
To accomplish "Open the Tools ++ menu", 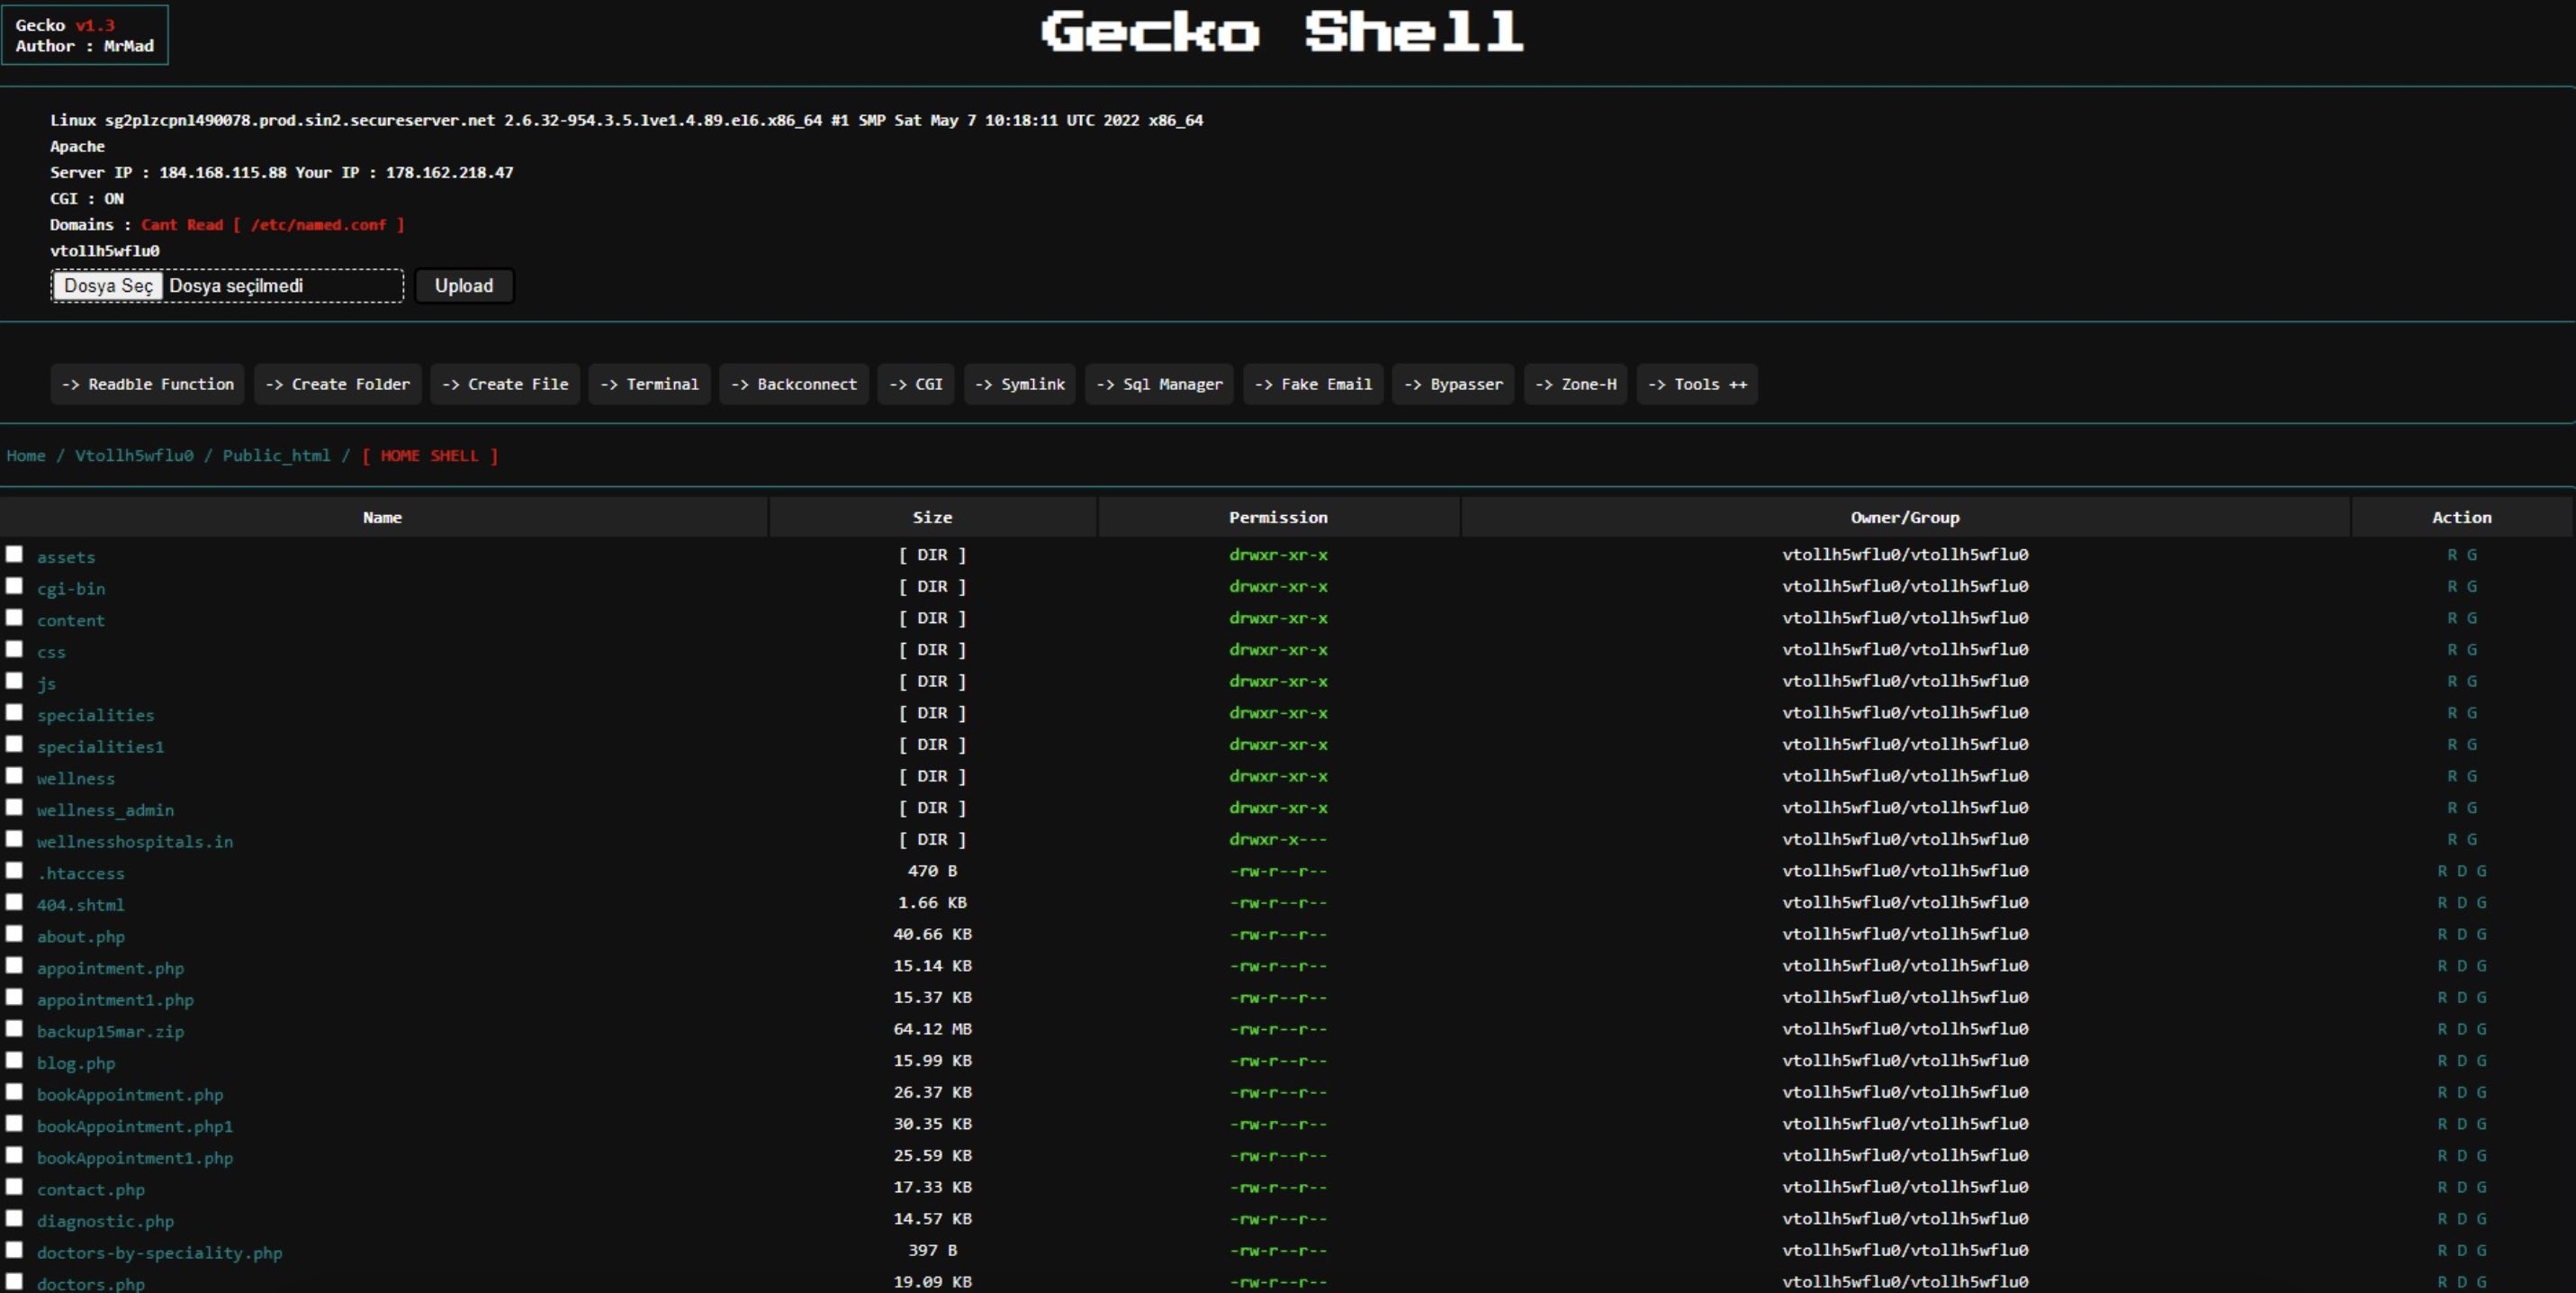I will point(1697,384).
